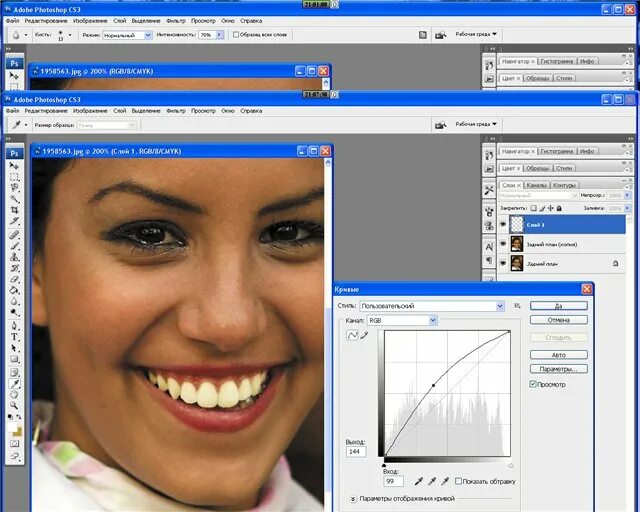Select the Paint Bucket tool
Screen dimensions: 640x512
[x=14, y=290]
